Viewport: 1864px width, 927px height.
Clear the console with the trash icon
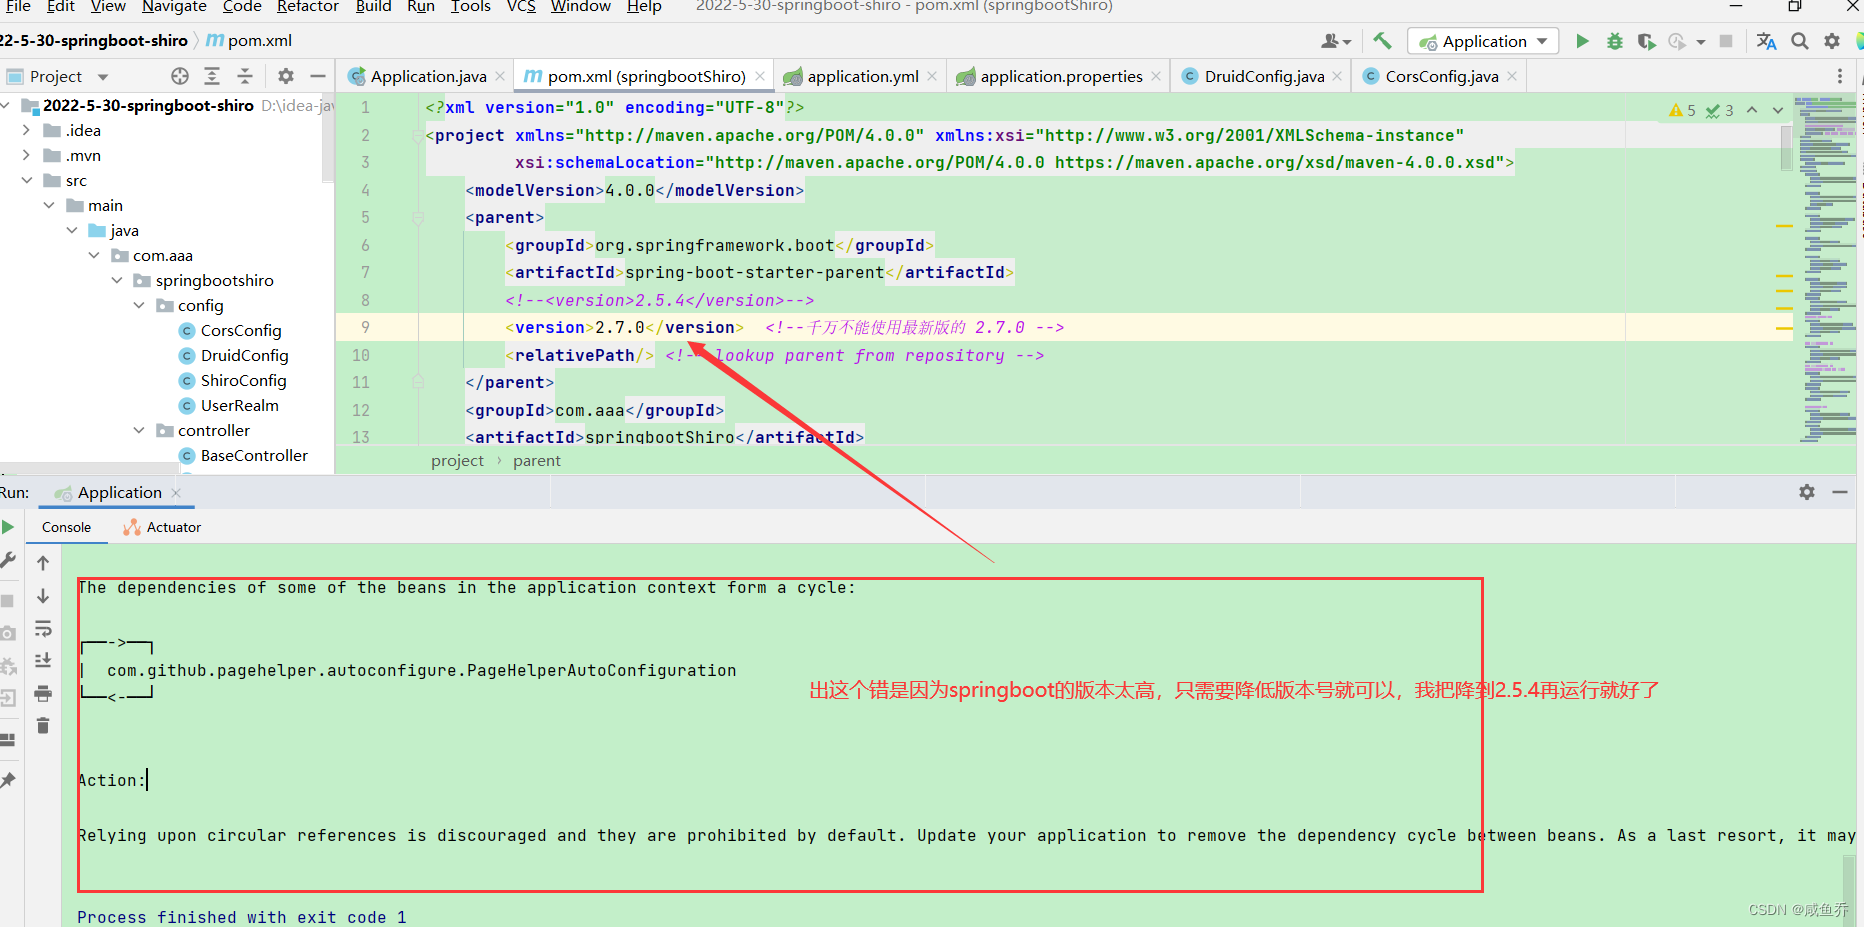click(x=43, y=723)
